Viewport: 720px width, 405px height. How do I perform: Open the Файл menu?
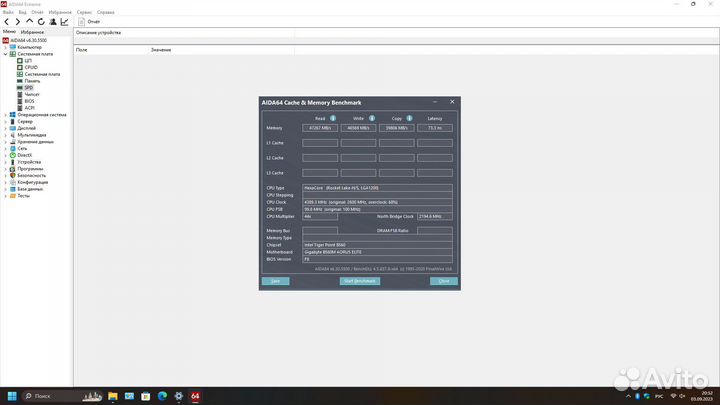(x=8, y=12)
